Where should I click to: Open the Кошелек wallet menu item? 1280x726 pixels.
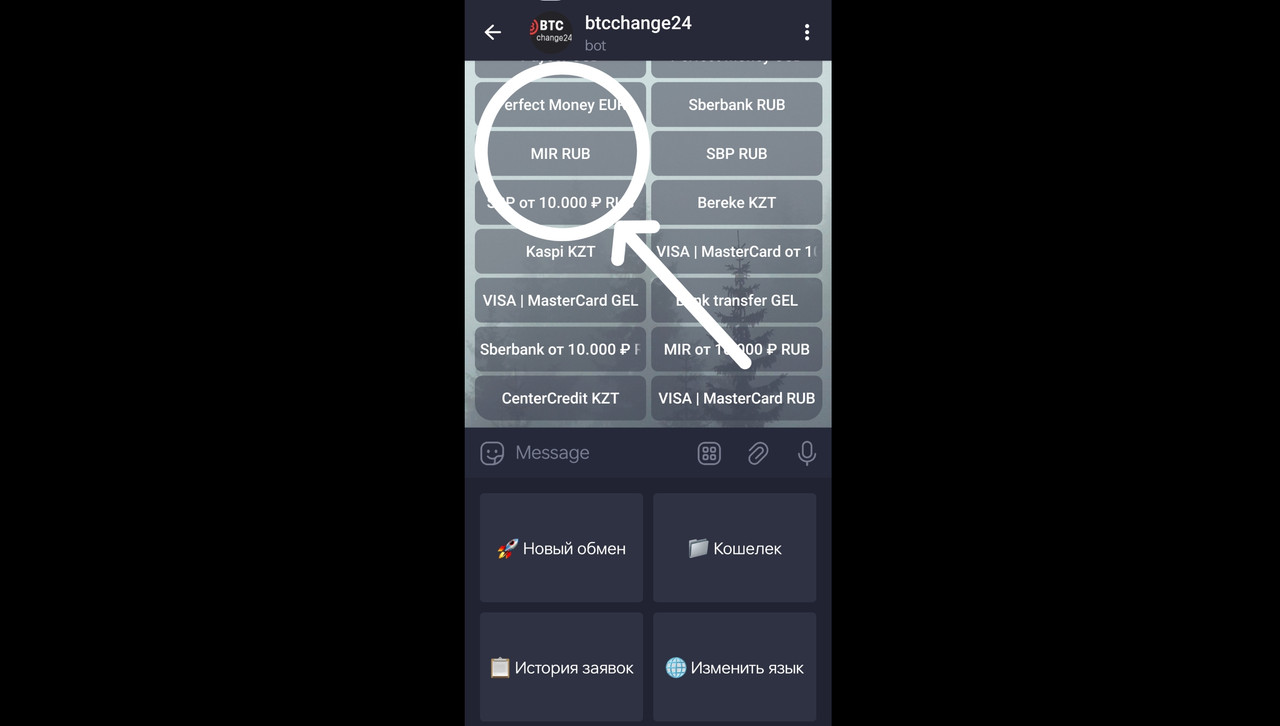[x=735, y=548]
